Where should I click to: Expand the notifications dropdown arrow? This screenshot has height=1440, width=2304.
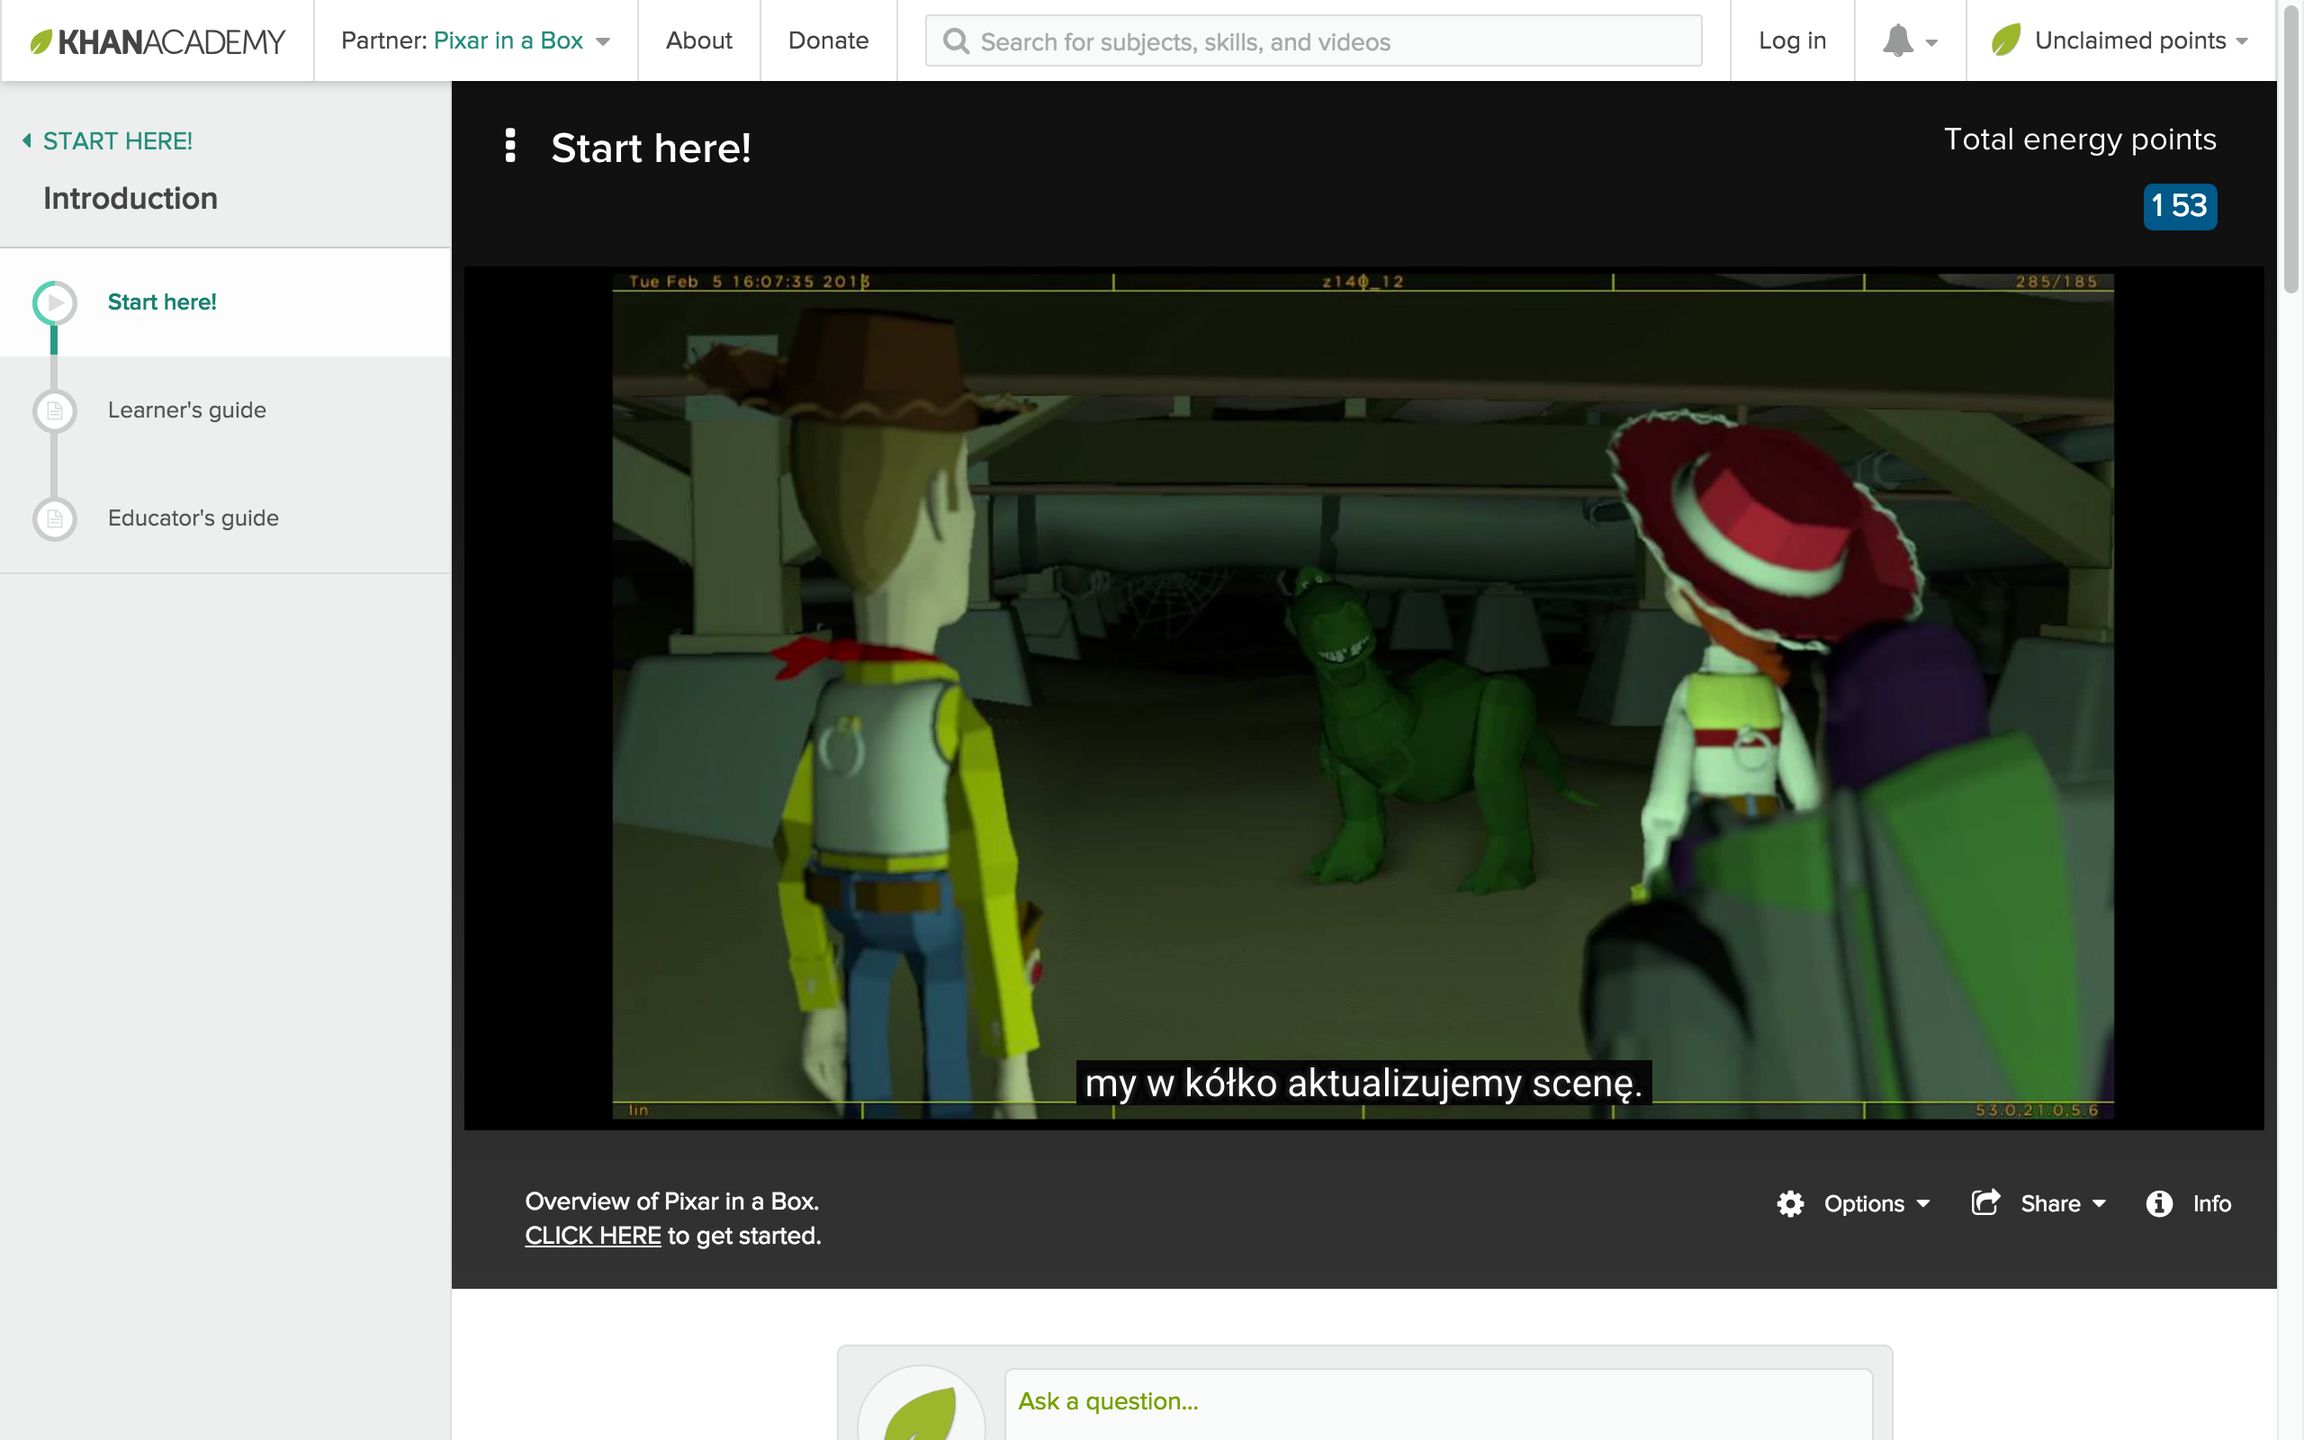(1932, 43)
